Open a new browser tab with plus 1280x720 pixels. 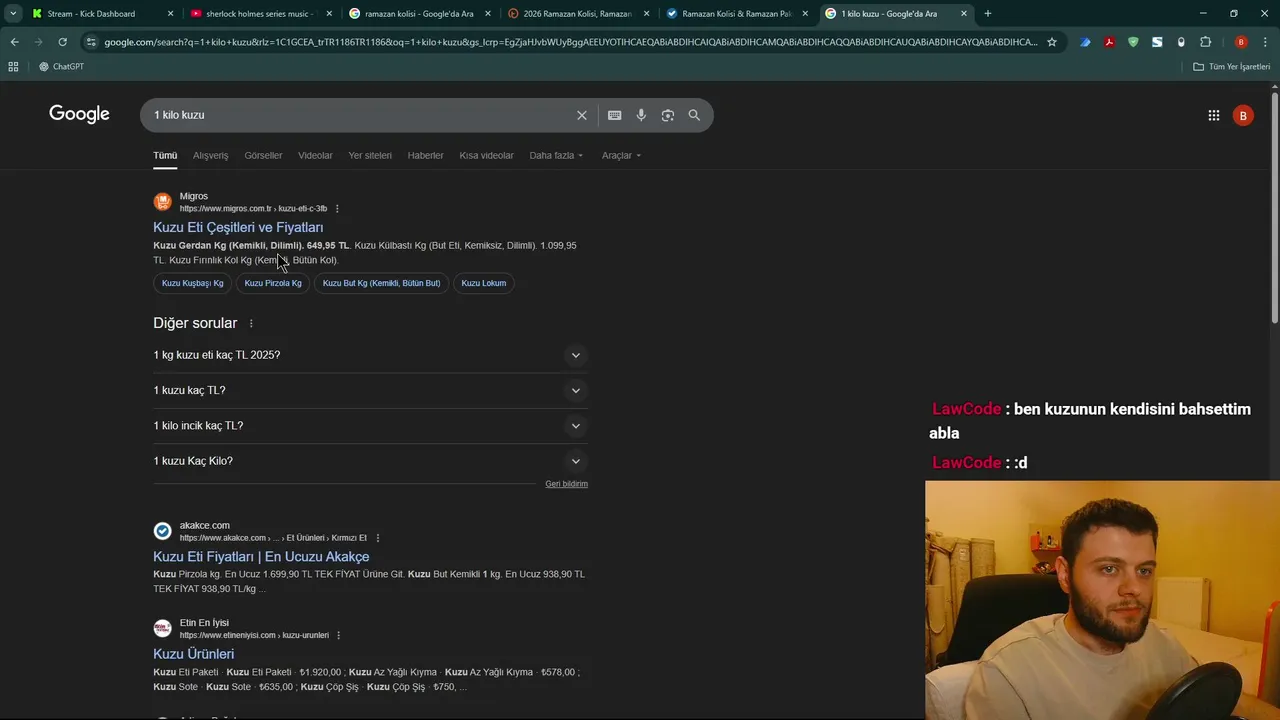988,13
